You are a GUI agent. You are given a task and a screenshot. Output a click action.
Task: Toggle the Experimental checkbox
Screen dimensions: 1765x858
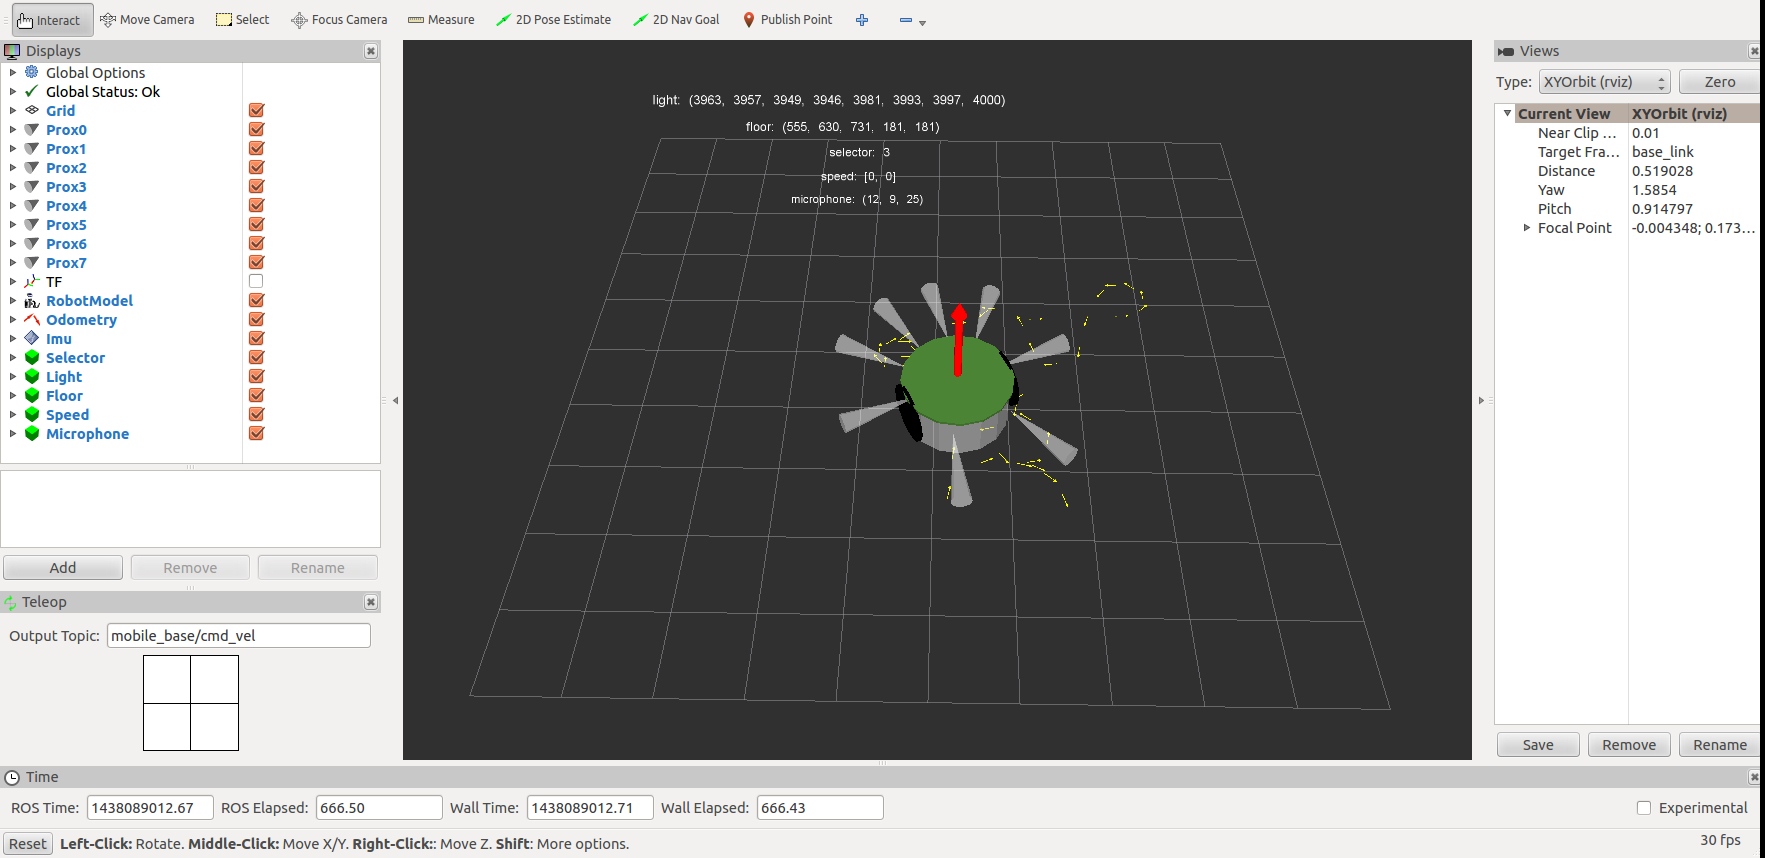[x=1643, y=808]
